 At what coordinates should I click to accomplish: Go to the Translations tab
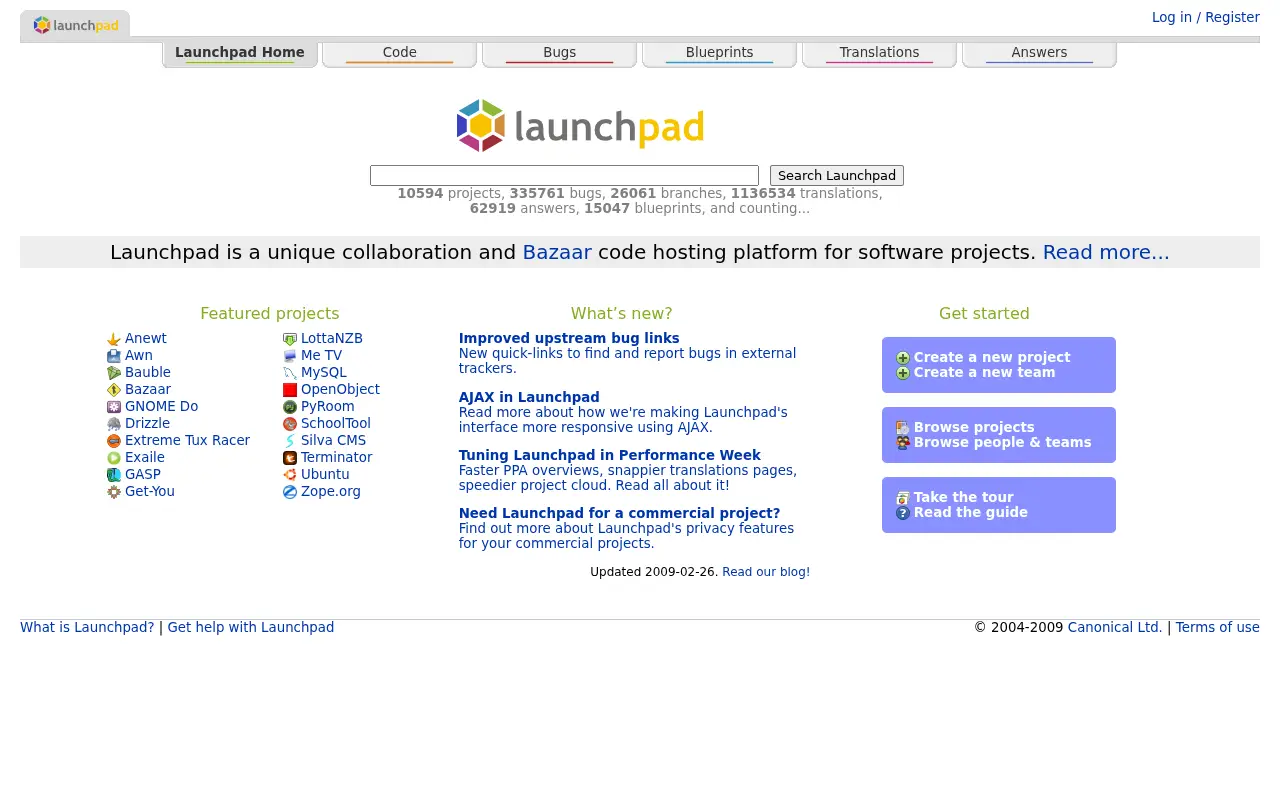[x=880, y=54]
